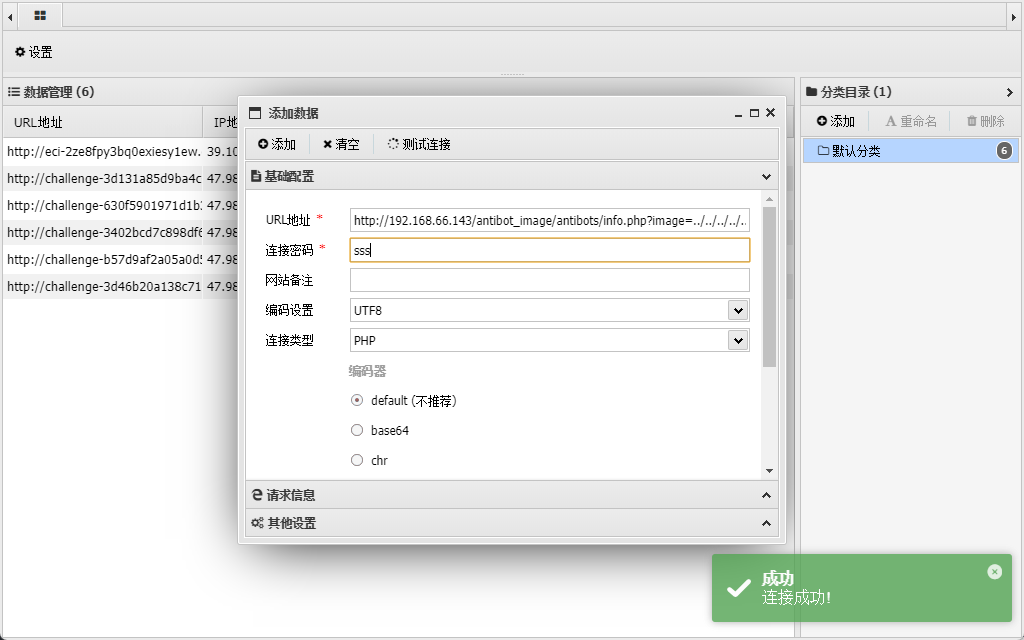Select the 默认分类 folder item

[910, 151]
